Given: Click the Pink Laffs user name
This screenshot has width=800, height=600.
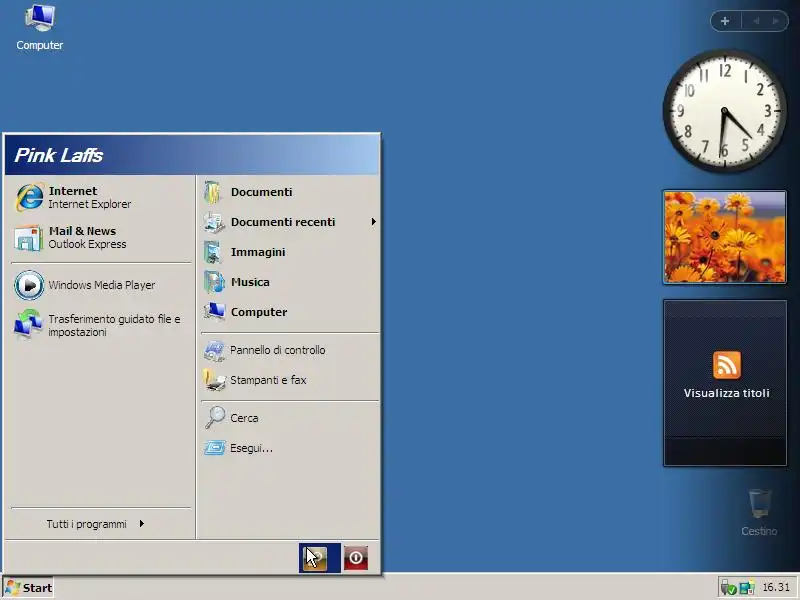Looking at the screenshot, I should pyautogui.click(x=59, y=155).
